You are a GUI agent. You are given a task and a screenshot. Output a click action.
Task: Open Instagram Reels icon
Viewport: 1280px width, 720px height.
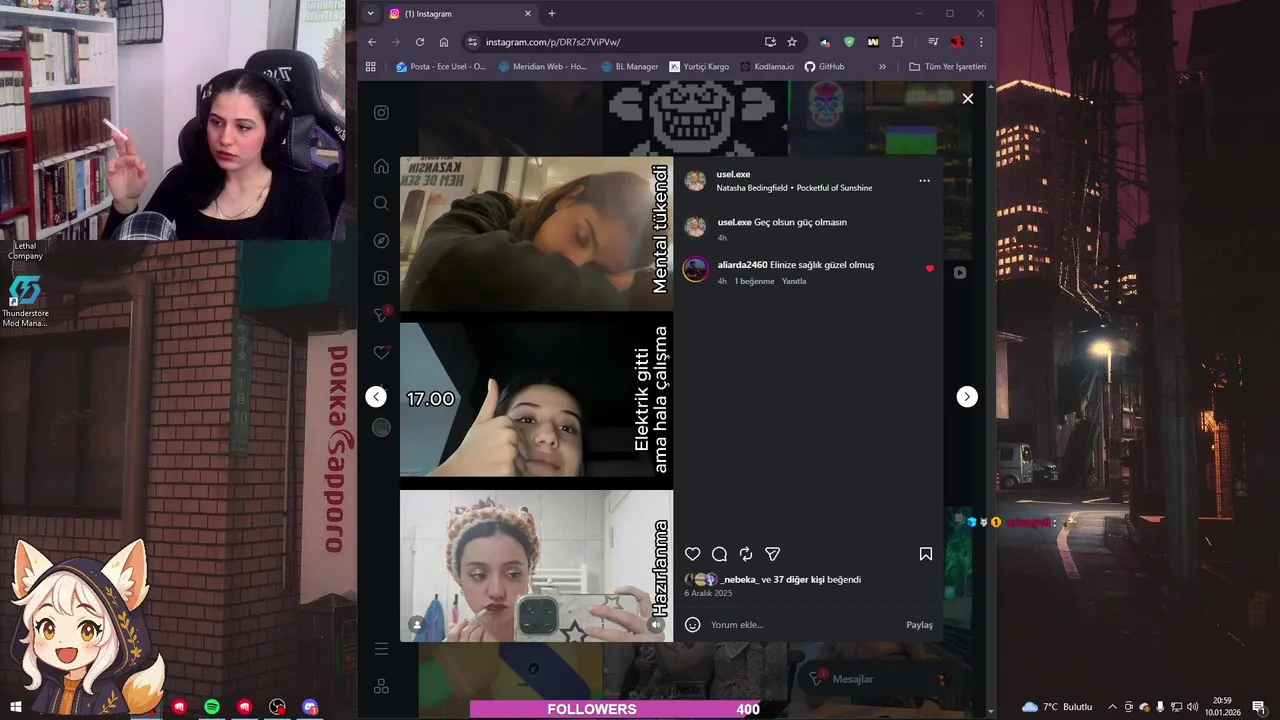coord(381,278)
